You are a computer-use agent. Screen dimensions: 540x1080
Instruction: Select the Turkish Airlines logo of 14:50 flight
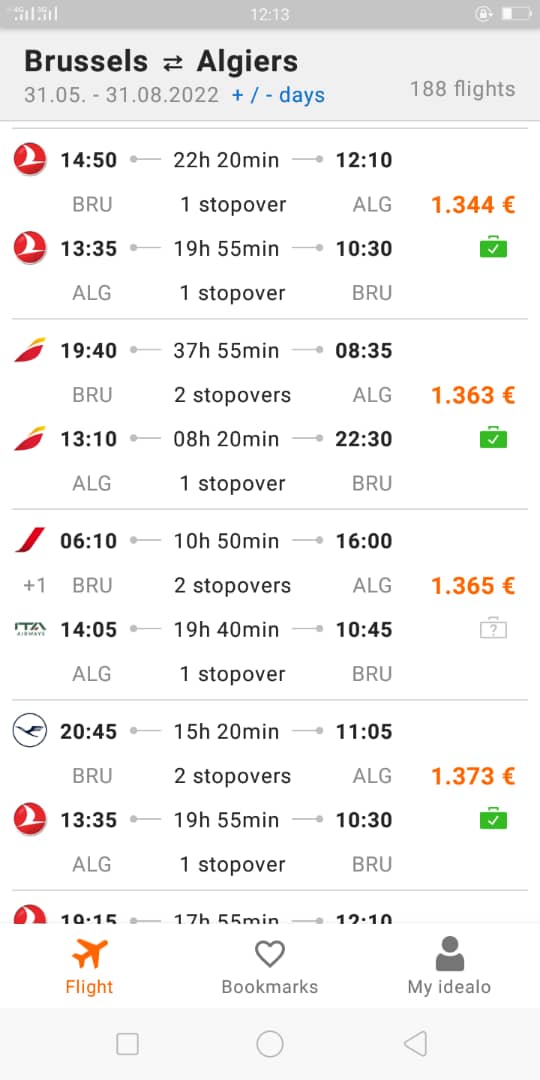click(30, 160)
